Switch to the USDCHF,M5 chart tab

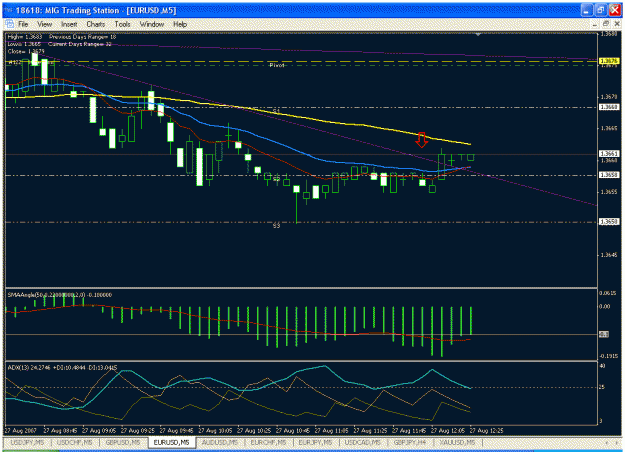pos(75,442)
